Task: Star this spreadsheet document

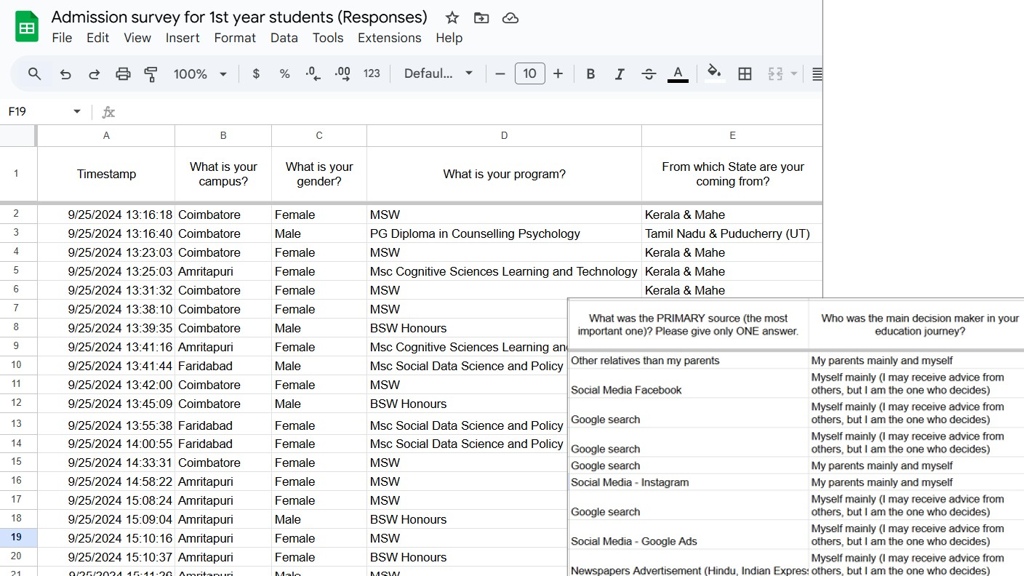Action: click(452, 18)
